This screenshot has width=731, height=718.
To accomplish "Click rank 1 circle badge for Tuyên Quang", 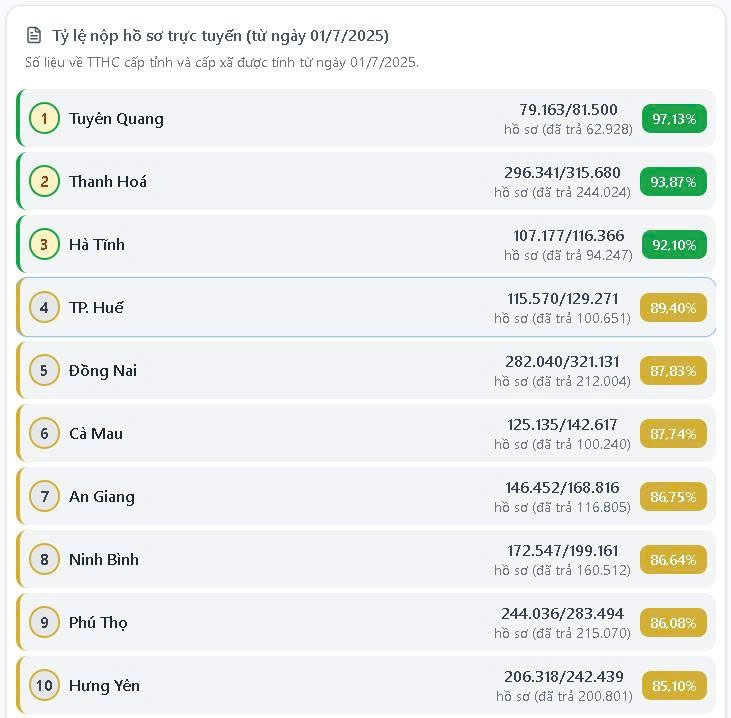I will pyautogui.click(x=44, y=118).
